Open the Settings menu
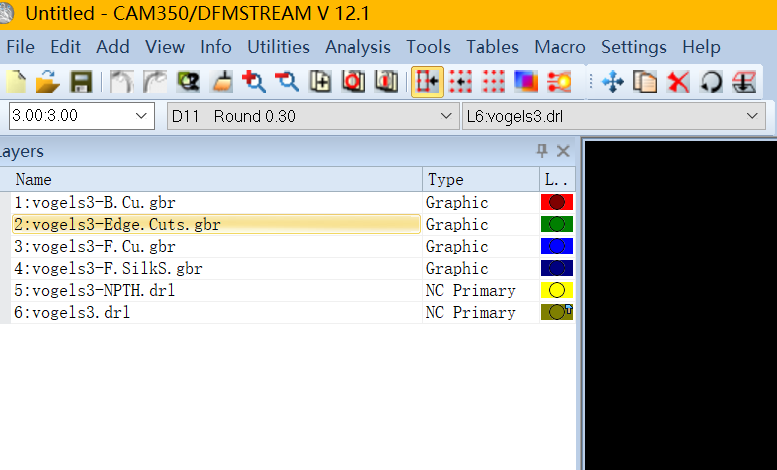 pos(634,47)
